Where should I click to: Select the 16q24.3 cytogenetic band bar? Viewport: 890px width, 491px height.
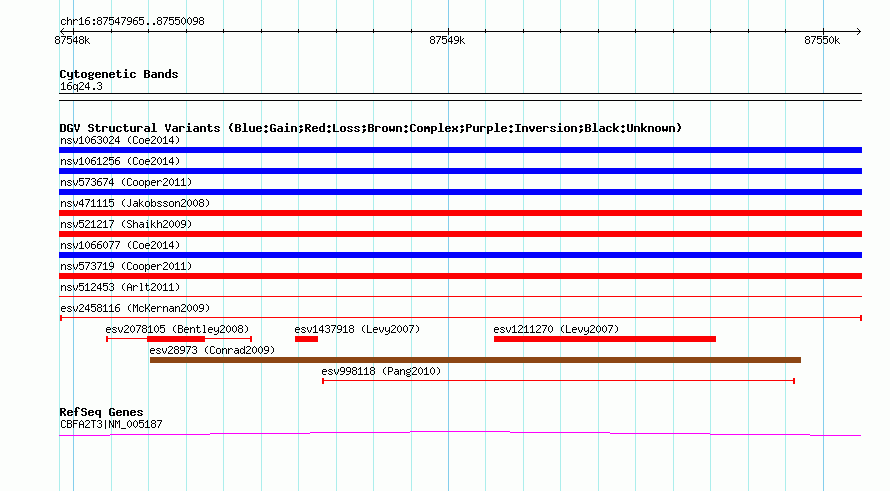tap(460, 97)
